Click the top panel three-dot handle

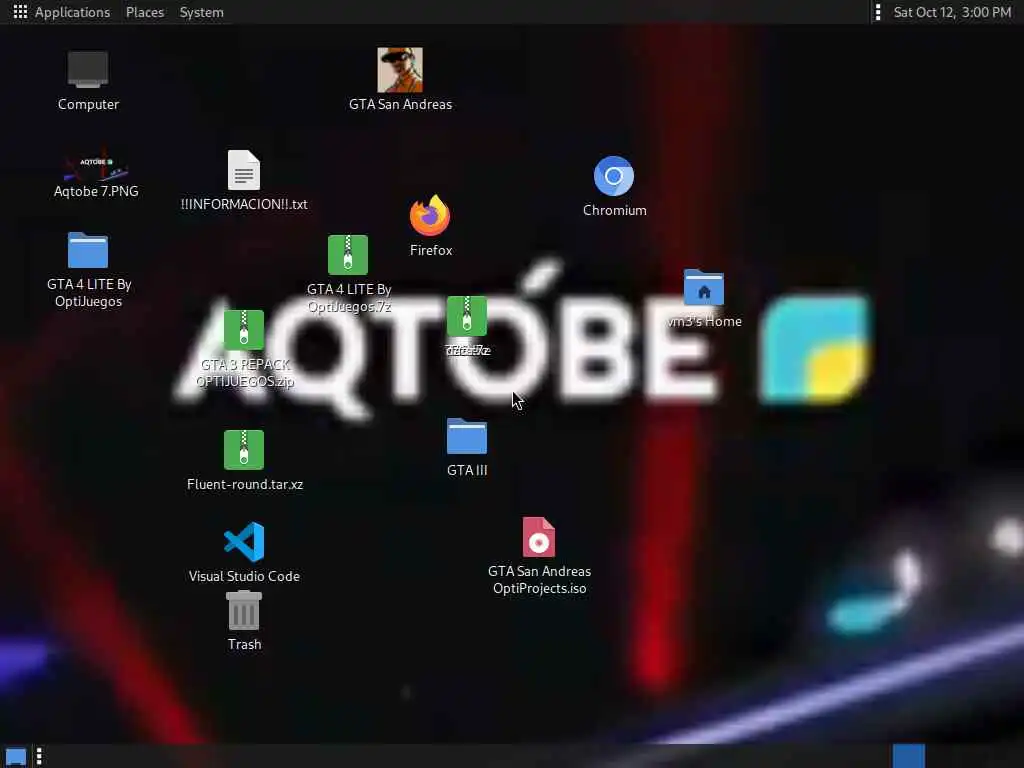(x=878, y=12)
